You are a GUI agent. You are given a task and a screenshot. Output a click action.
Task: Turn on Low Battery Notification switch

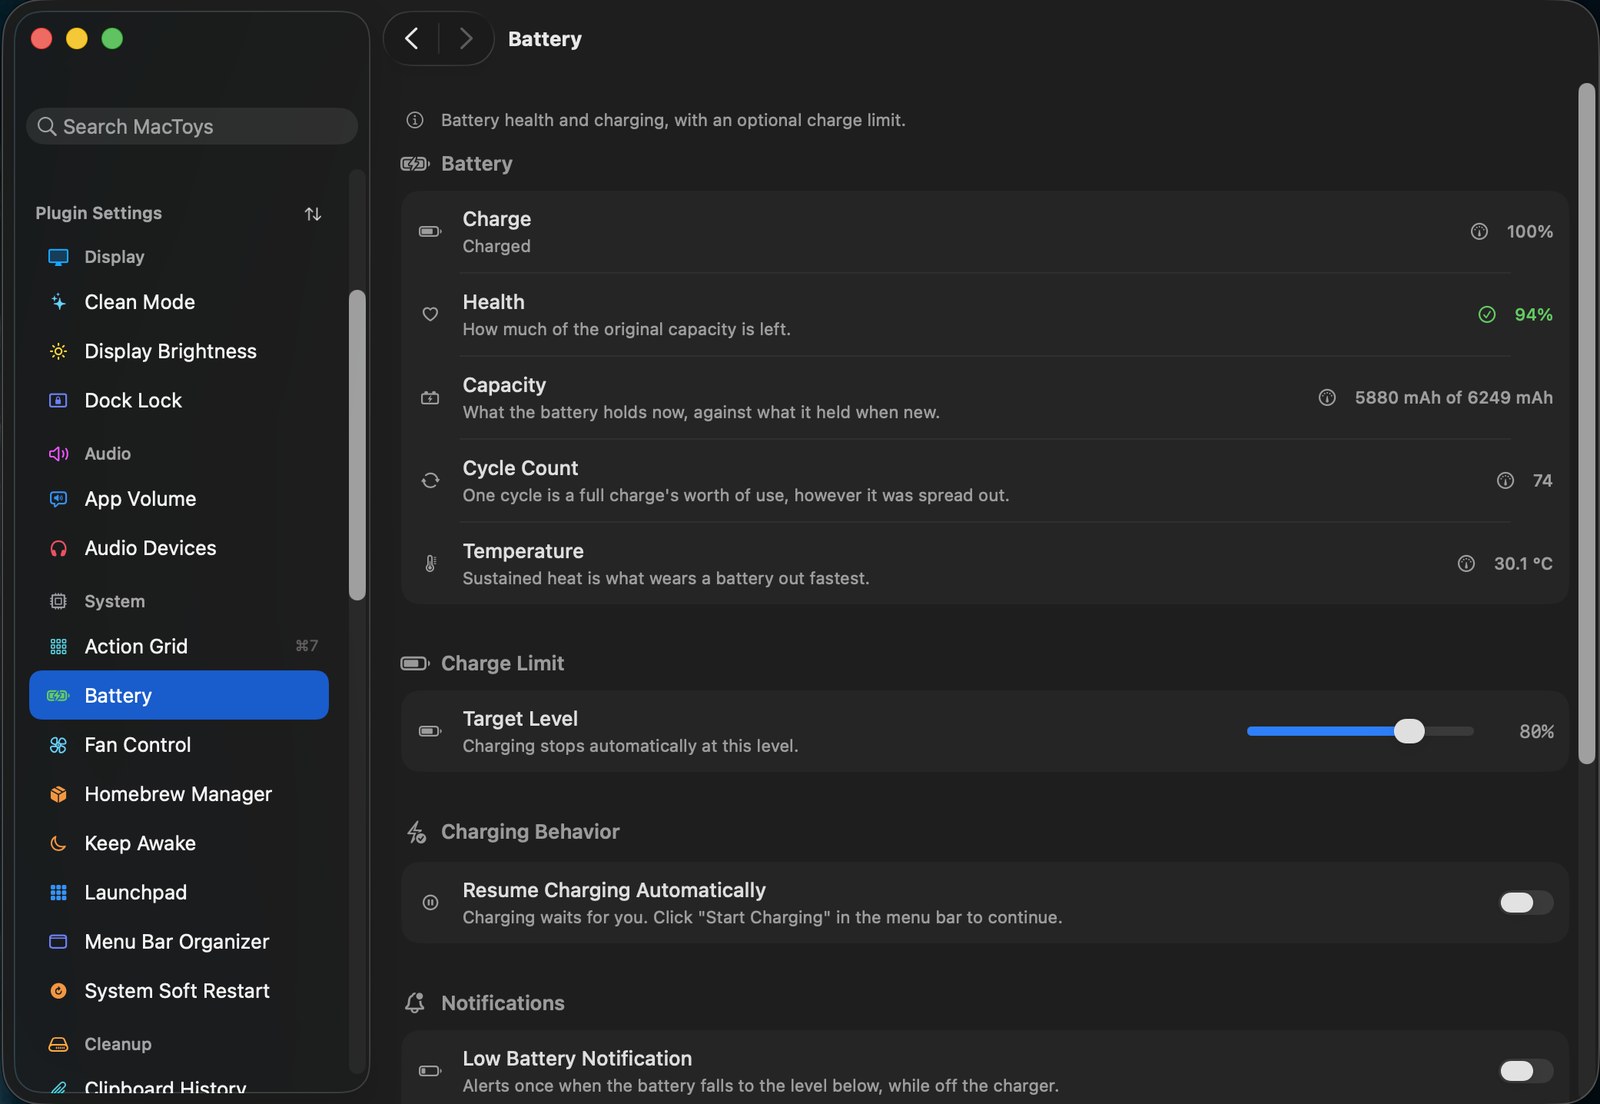pyautogui.click(x=1526, y=1071)
